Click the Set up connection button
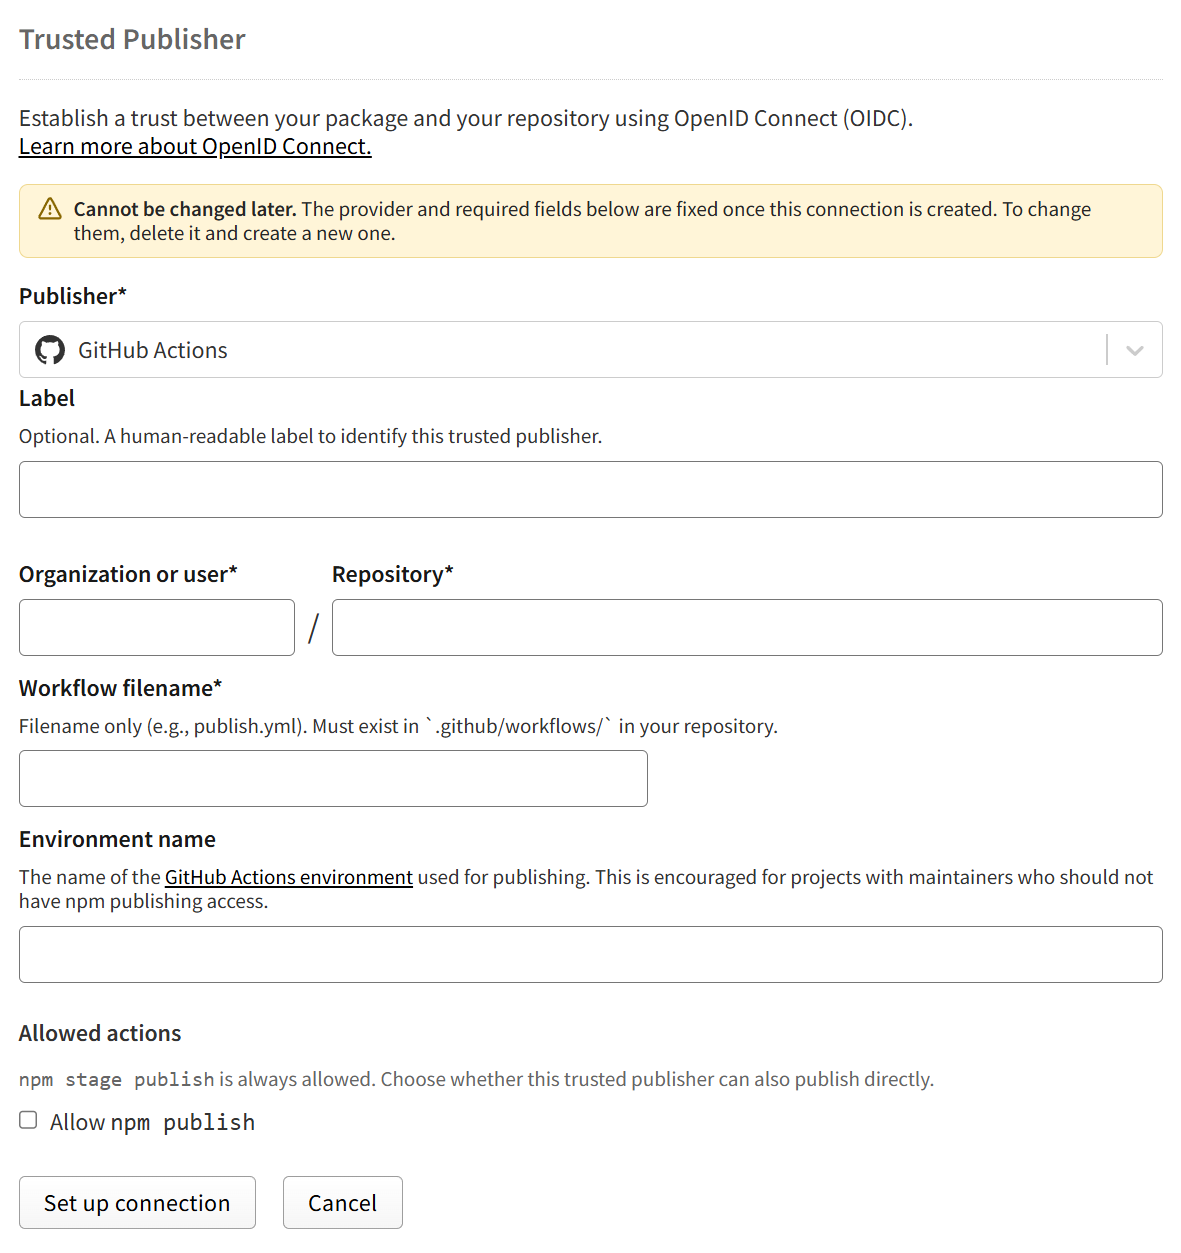Screen dimensions: 1181x1253 [137, 1202]
